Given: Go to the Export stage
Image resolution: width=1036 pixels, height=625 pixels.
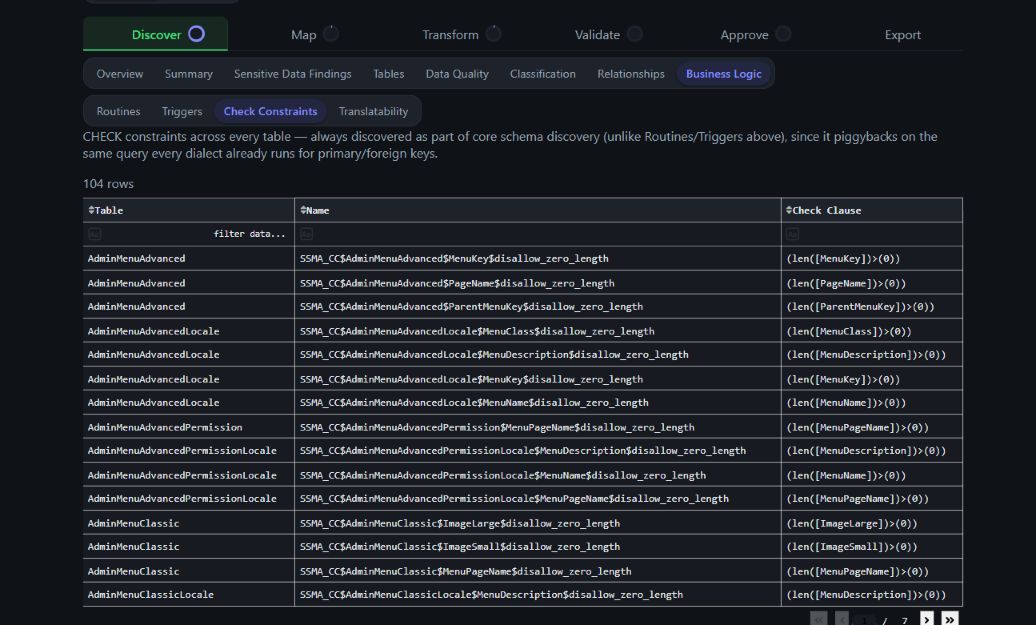Looking at the screenshot, I should (x=903, y=34).
